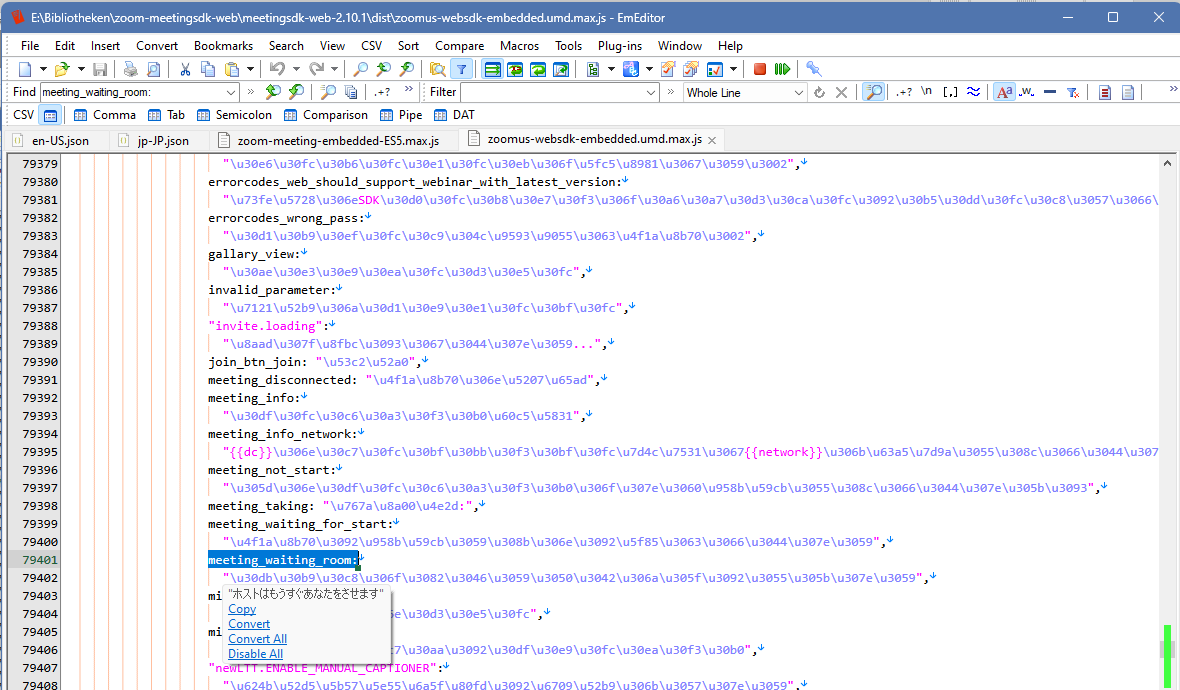Click the Save file icon
1180x690 pixels.
[100, 69]
